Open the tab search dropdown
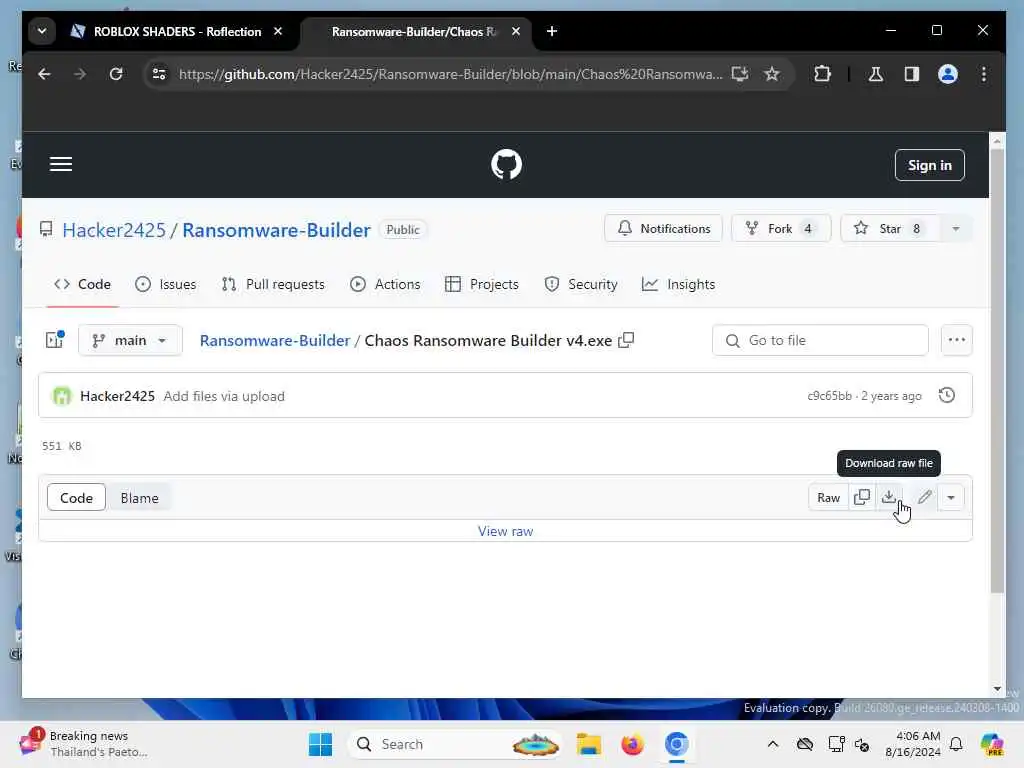Screen dimensions: 1024x768 pos(42,31)
